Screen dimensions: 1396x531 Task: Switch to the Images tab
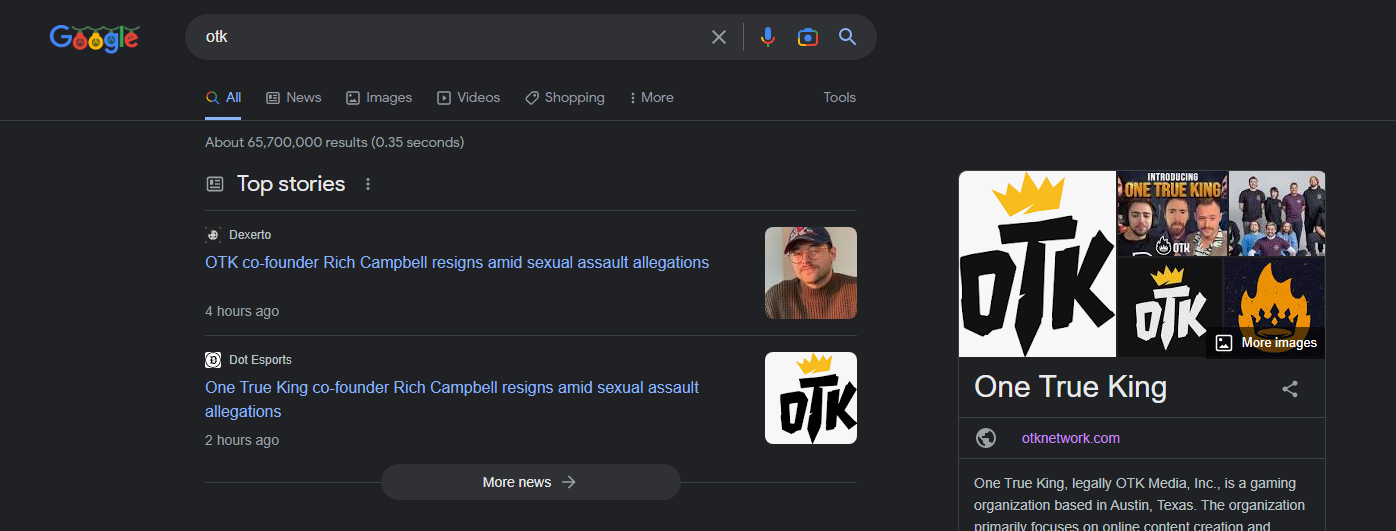click(379, 97)
